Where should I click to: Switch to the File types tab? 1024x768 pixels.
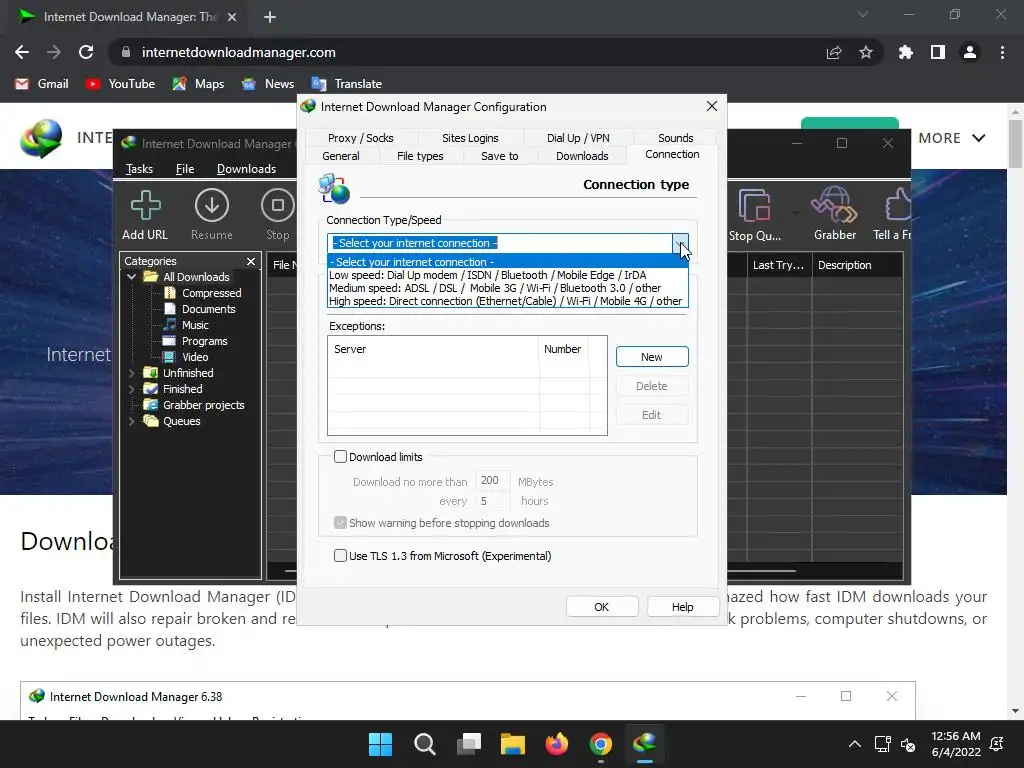pos(420,156)
